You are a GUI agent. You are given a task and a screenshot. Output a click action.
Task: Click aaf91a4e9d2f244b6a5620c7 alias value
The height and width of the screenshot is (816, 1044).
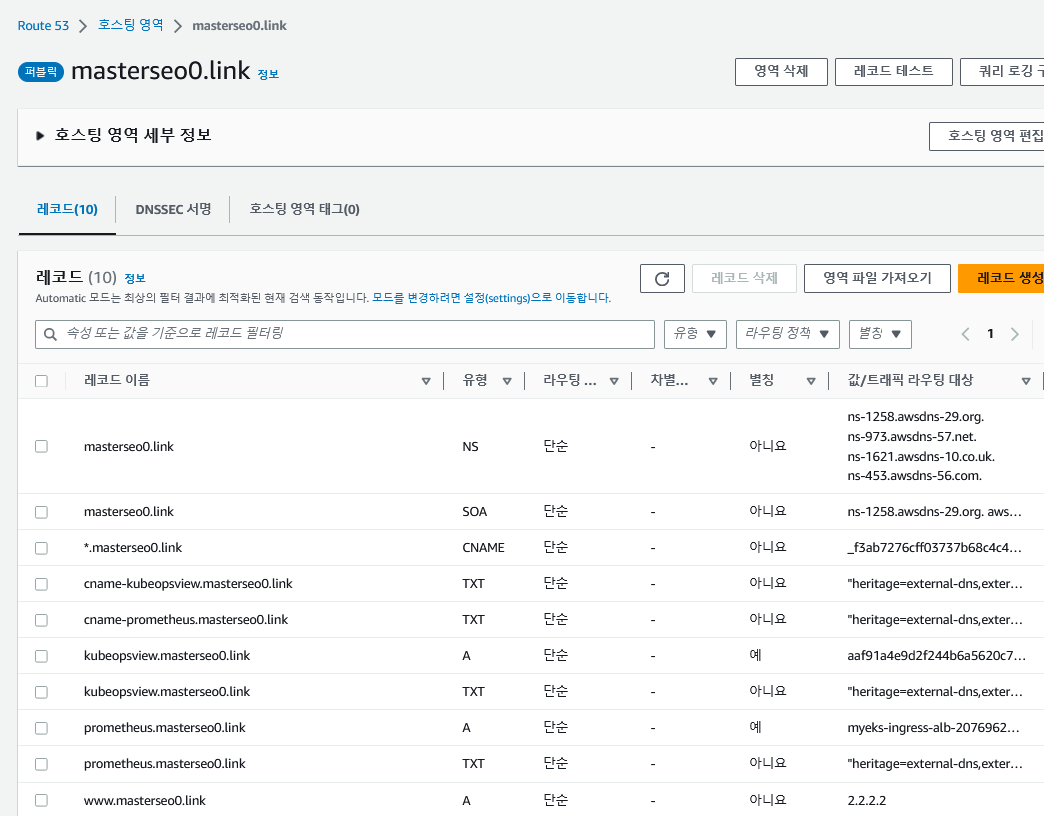click(x=936, y=656)
